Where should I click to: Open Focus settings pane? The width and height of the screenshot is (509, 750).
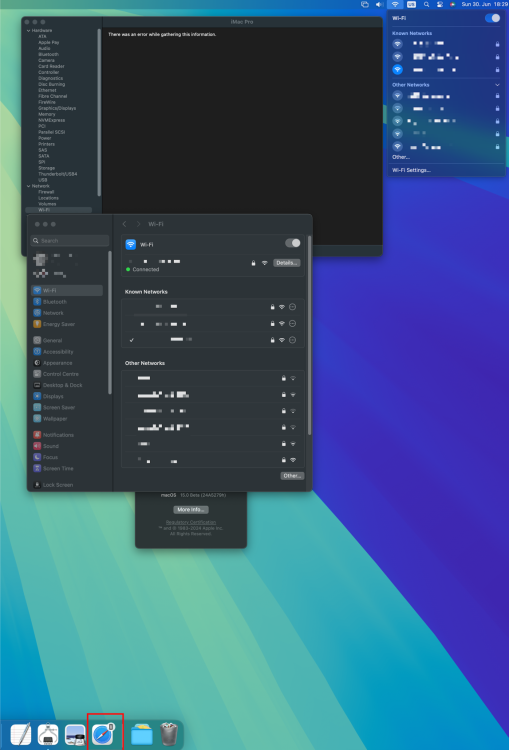click(x=67, y=457)
